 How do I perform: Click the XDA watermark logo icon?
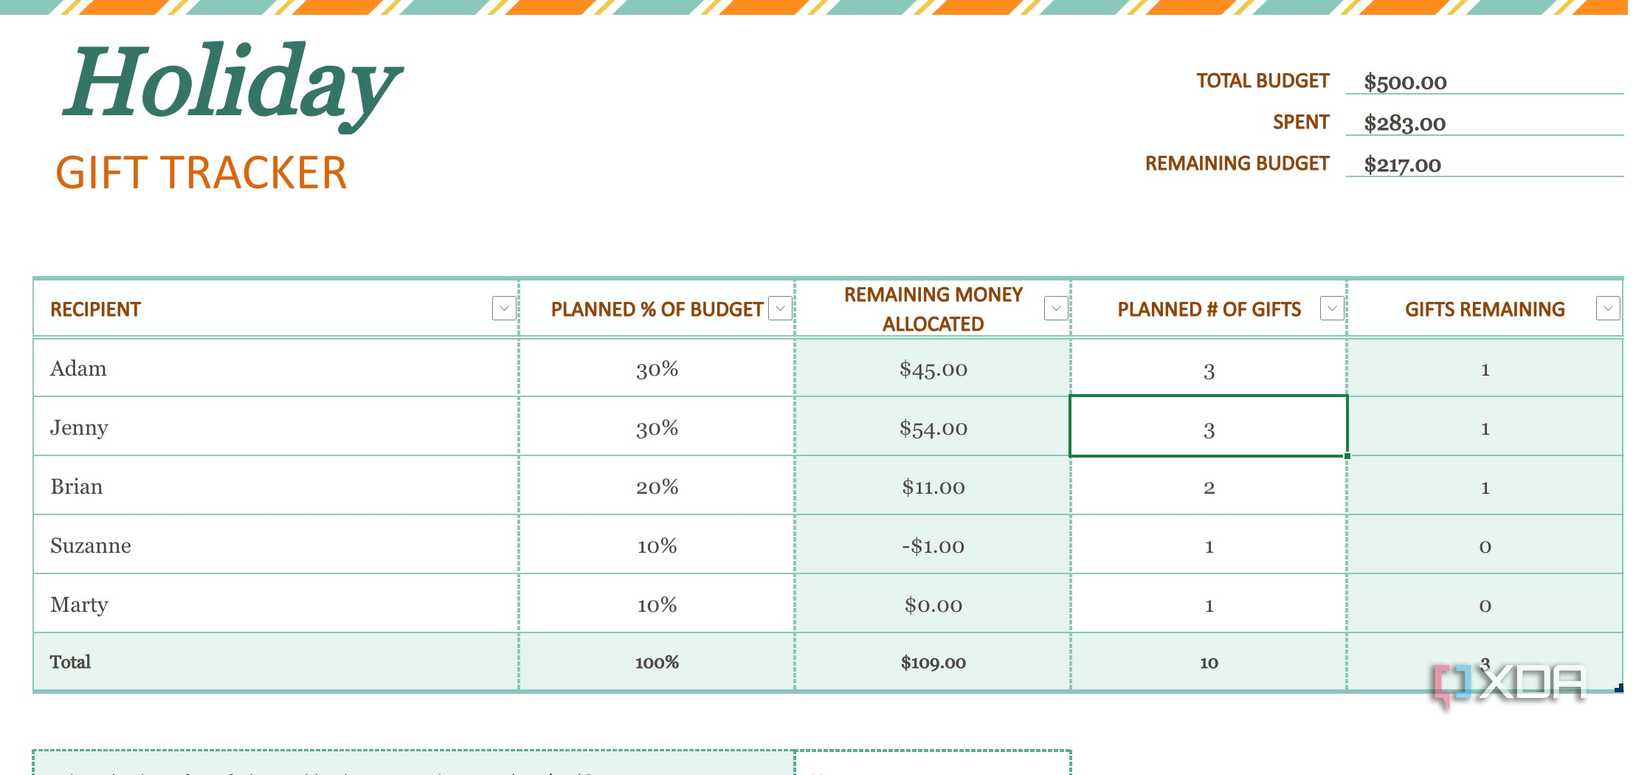(x=1450, y=682)
